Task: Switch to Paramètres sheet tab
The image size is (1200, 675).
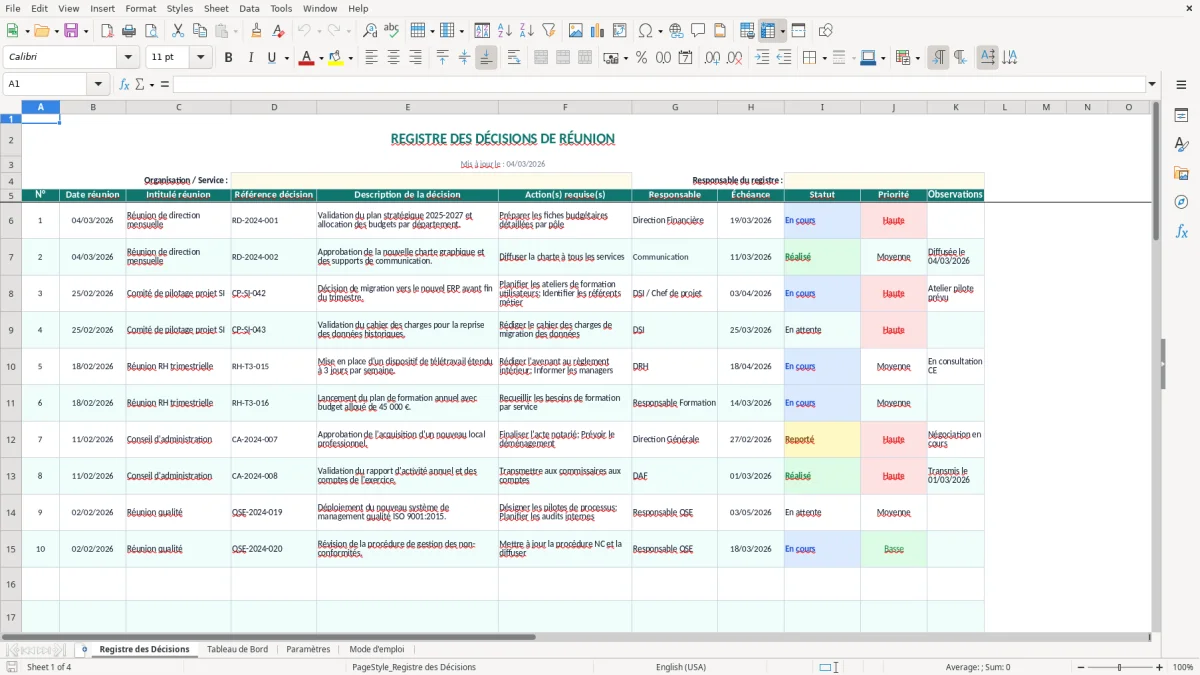Action: [308, 649]
